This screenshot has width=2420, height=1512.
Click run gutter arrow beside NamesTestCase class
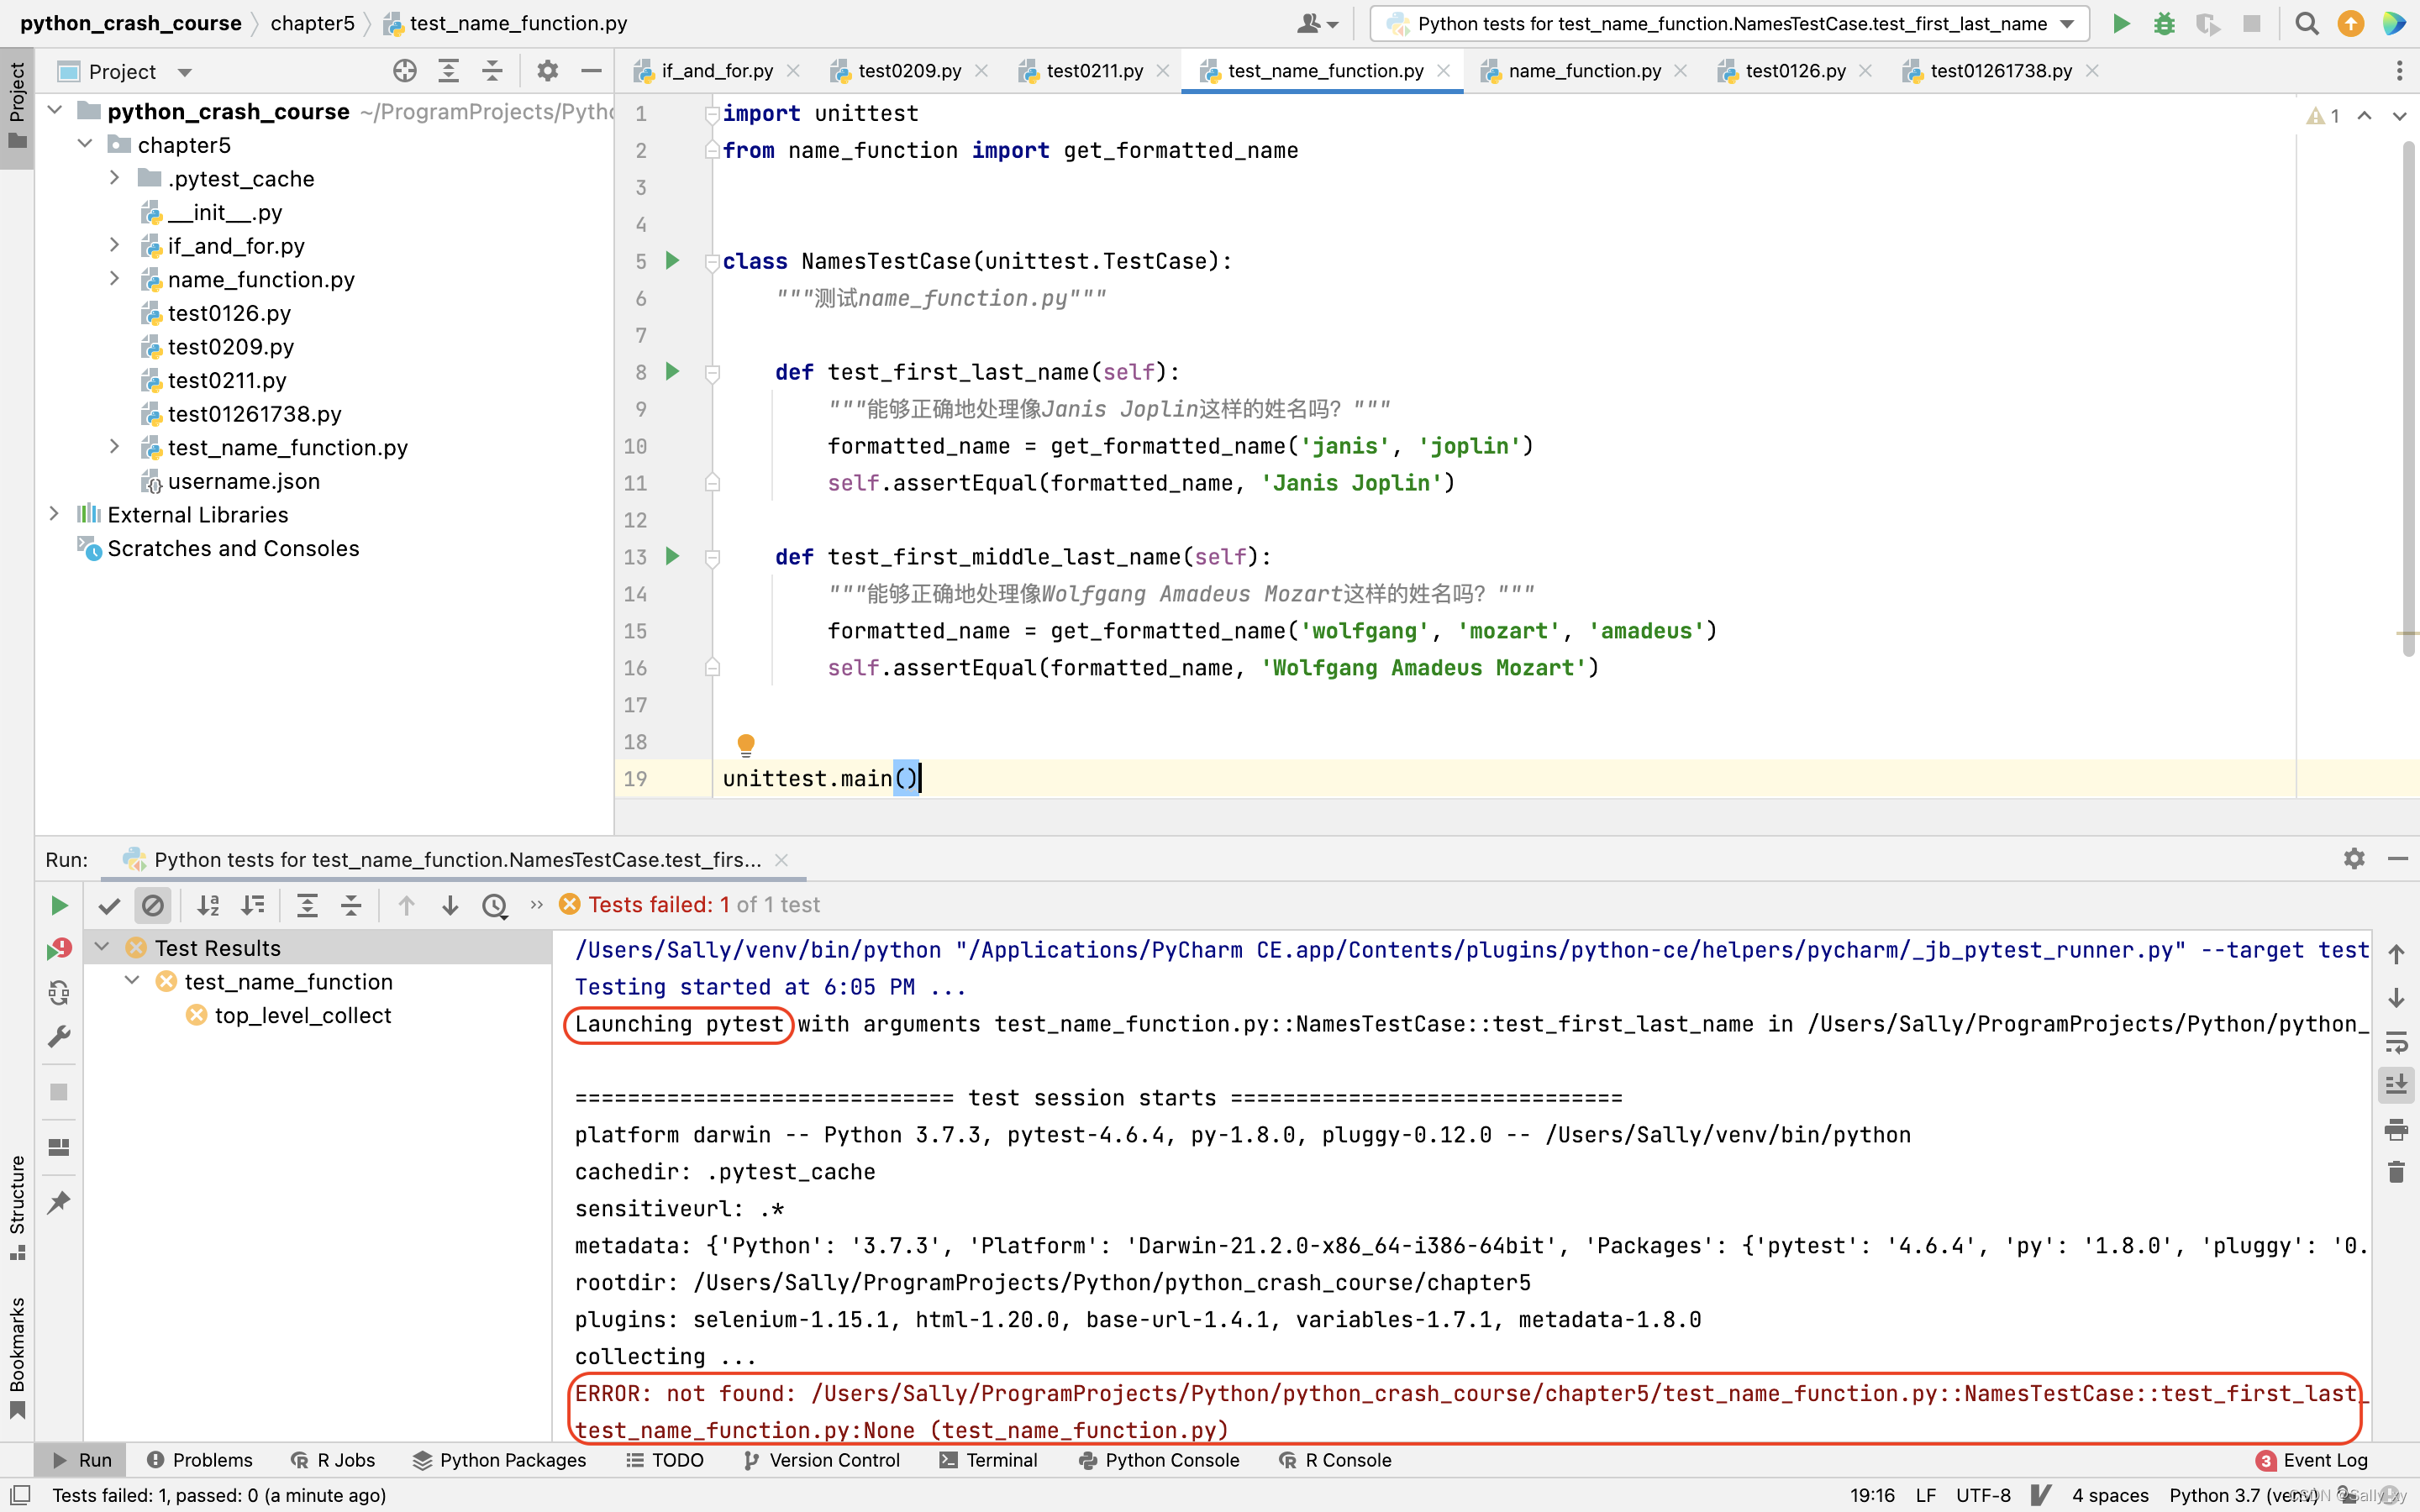click(673, 261)
